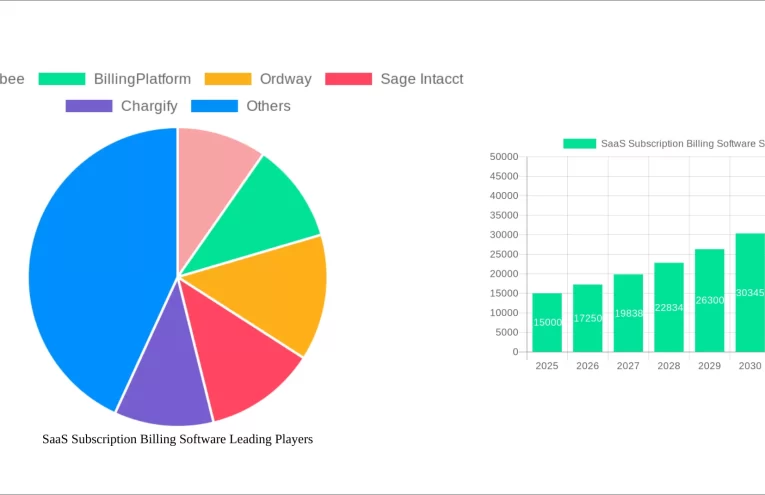Click the 0 y-axis value
The width and height of the screenshot is (765, 495).
click(516, 352)
